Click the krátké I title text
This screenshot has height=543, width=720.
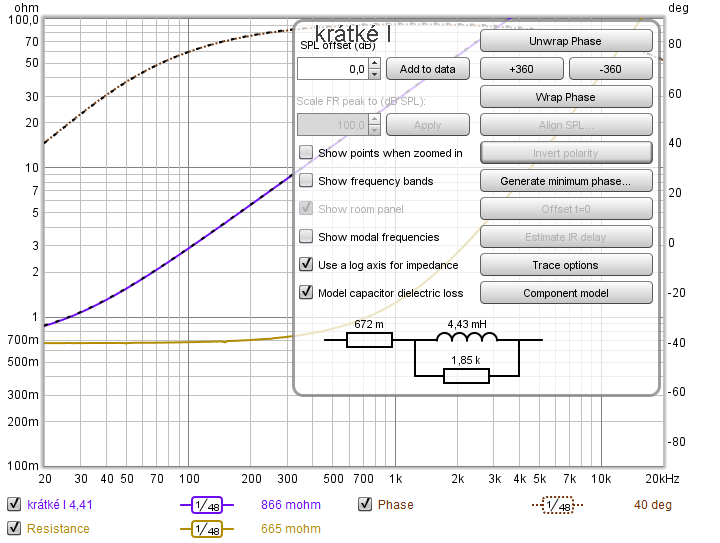point(353,33)
